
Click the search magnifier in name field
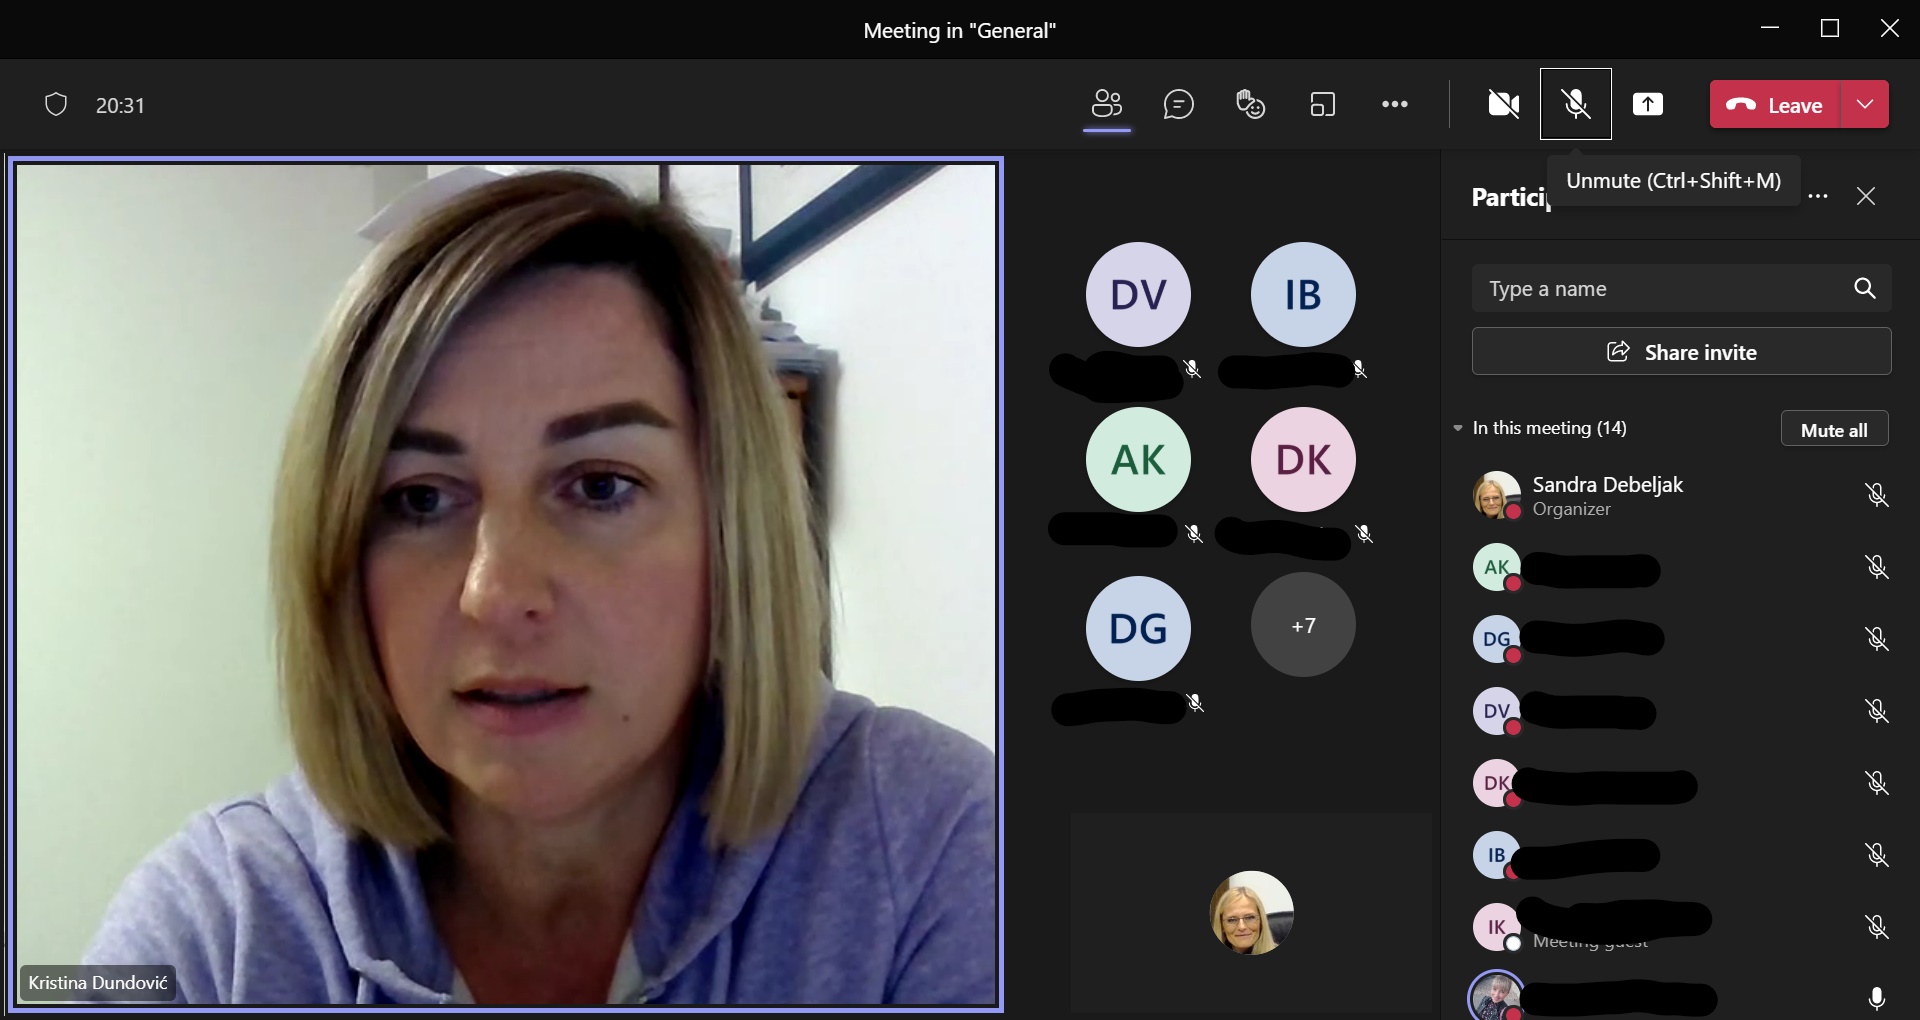tap(1864, 289)
